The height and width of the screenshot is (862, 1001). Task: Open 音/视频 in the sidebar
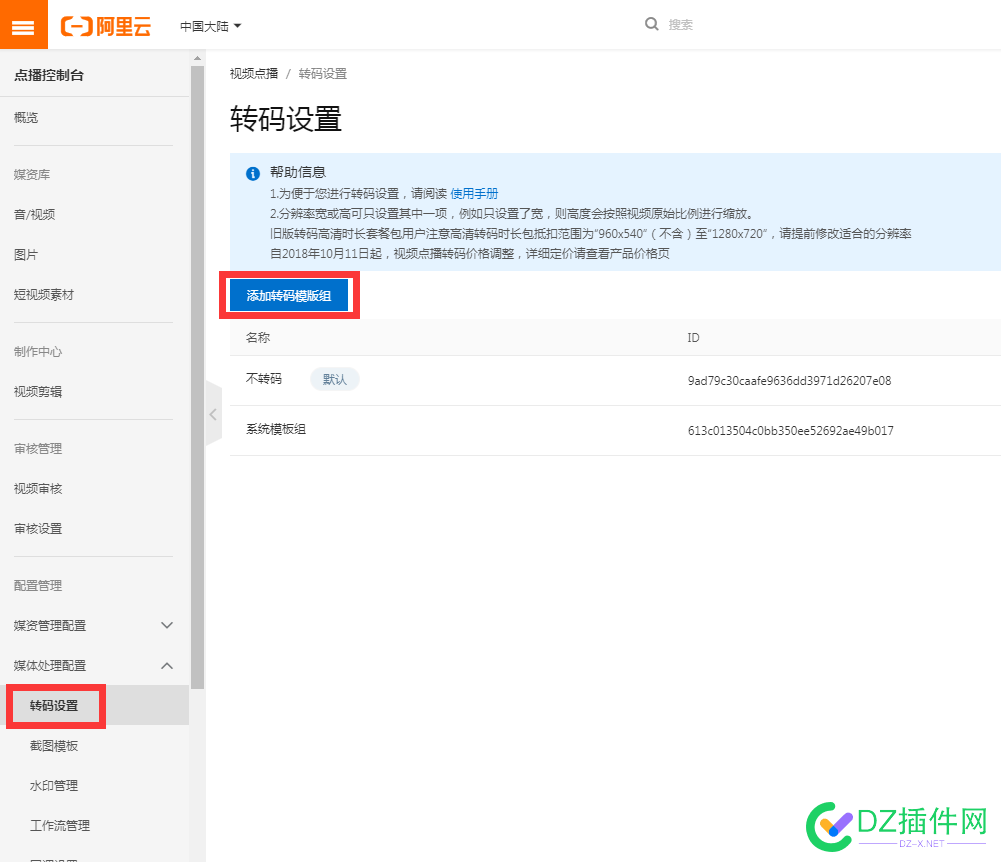pos(34,215)
